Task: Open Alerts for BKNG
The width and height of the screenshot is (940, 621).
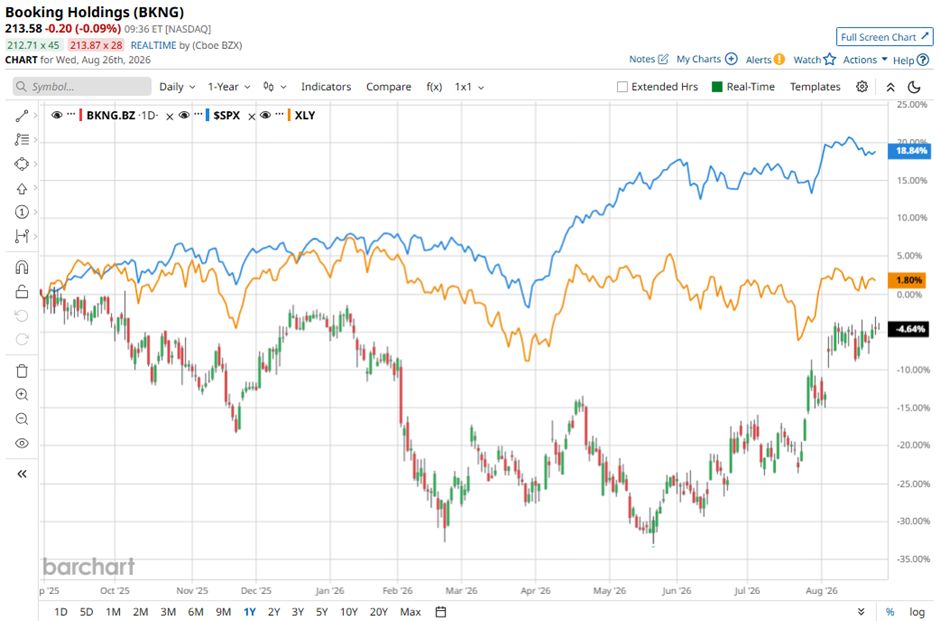Action: tap(765, 59)
